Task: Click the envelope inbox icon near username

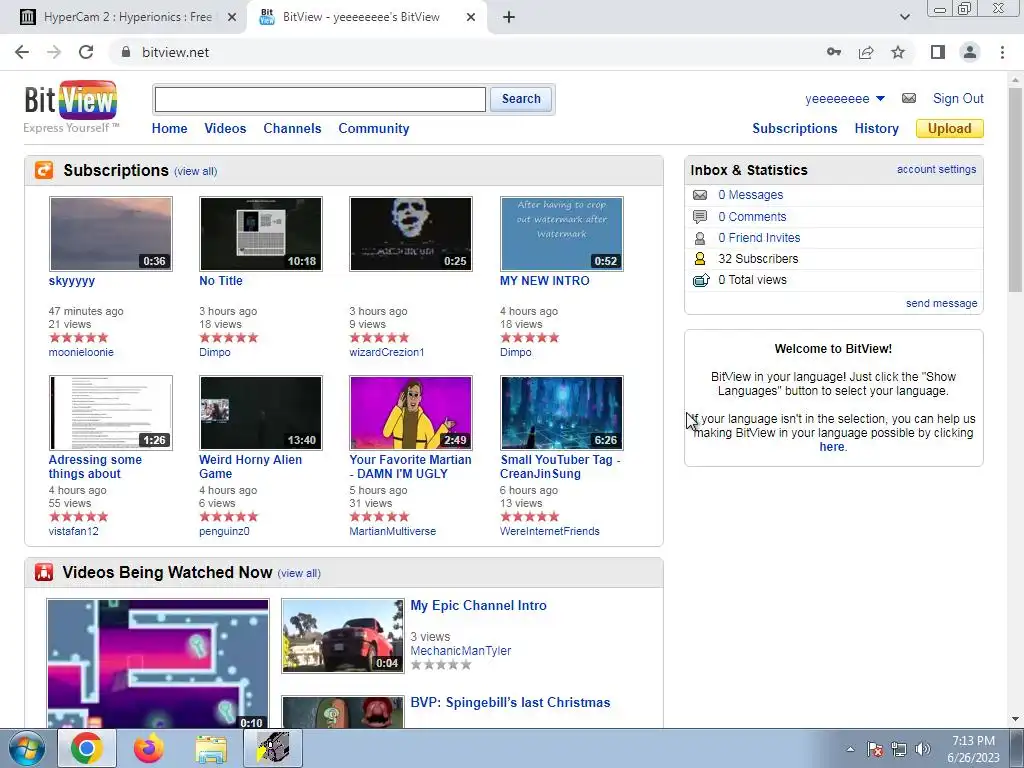Action: (x=908, y=99)
